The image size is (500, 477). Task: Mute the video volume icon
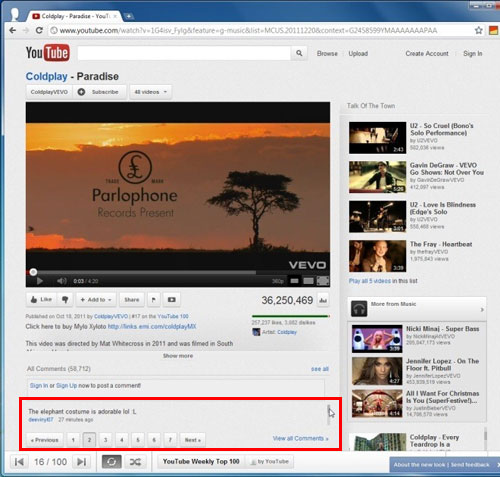[61, 281]
